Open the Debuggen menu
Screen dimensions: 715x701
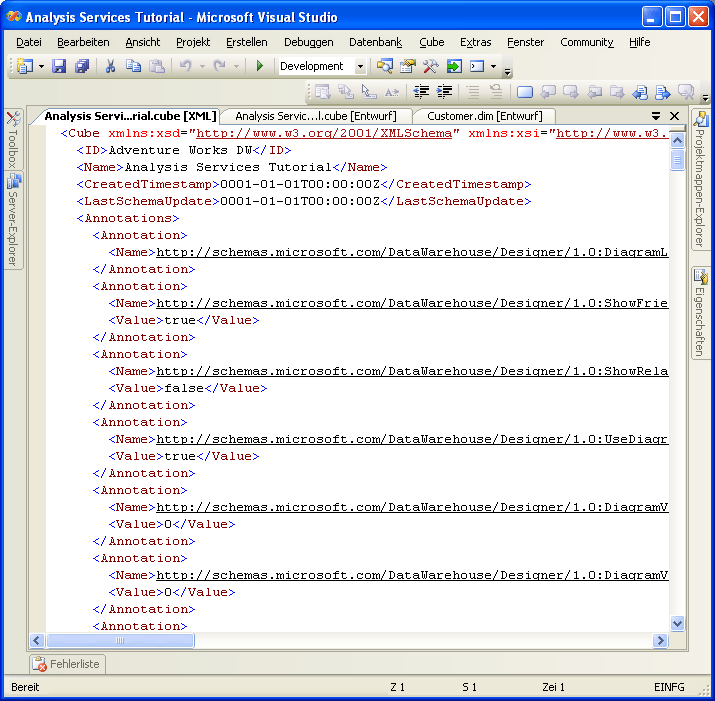click(x=309, y=42)
